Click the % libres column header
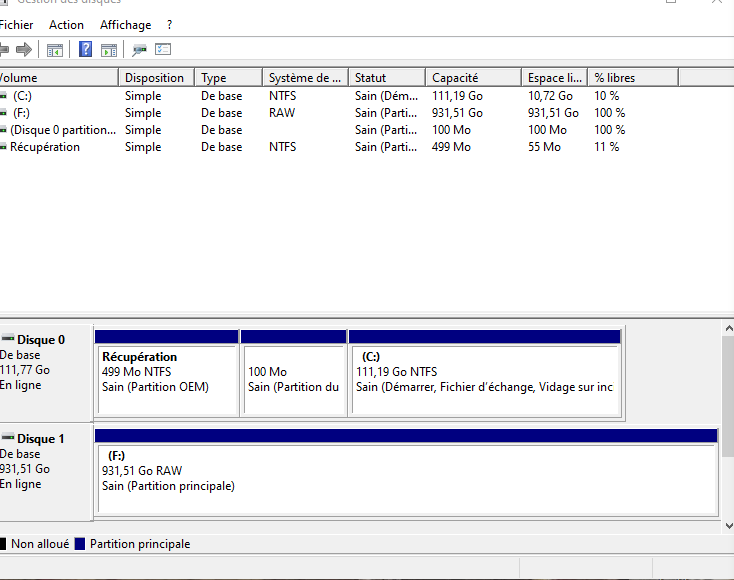 [614, 77]
